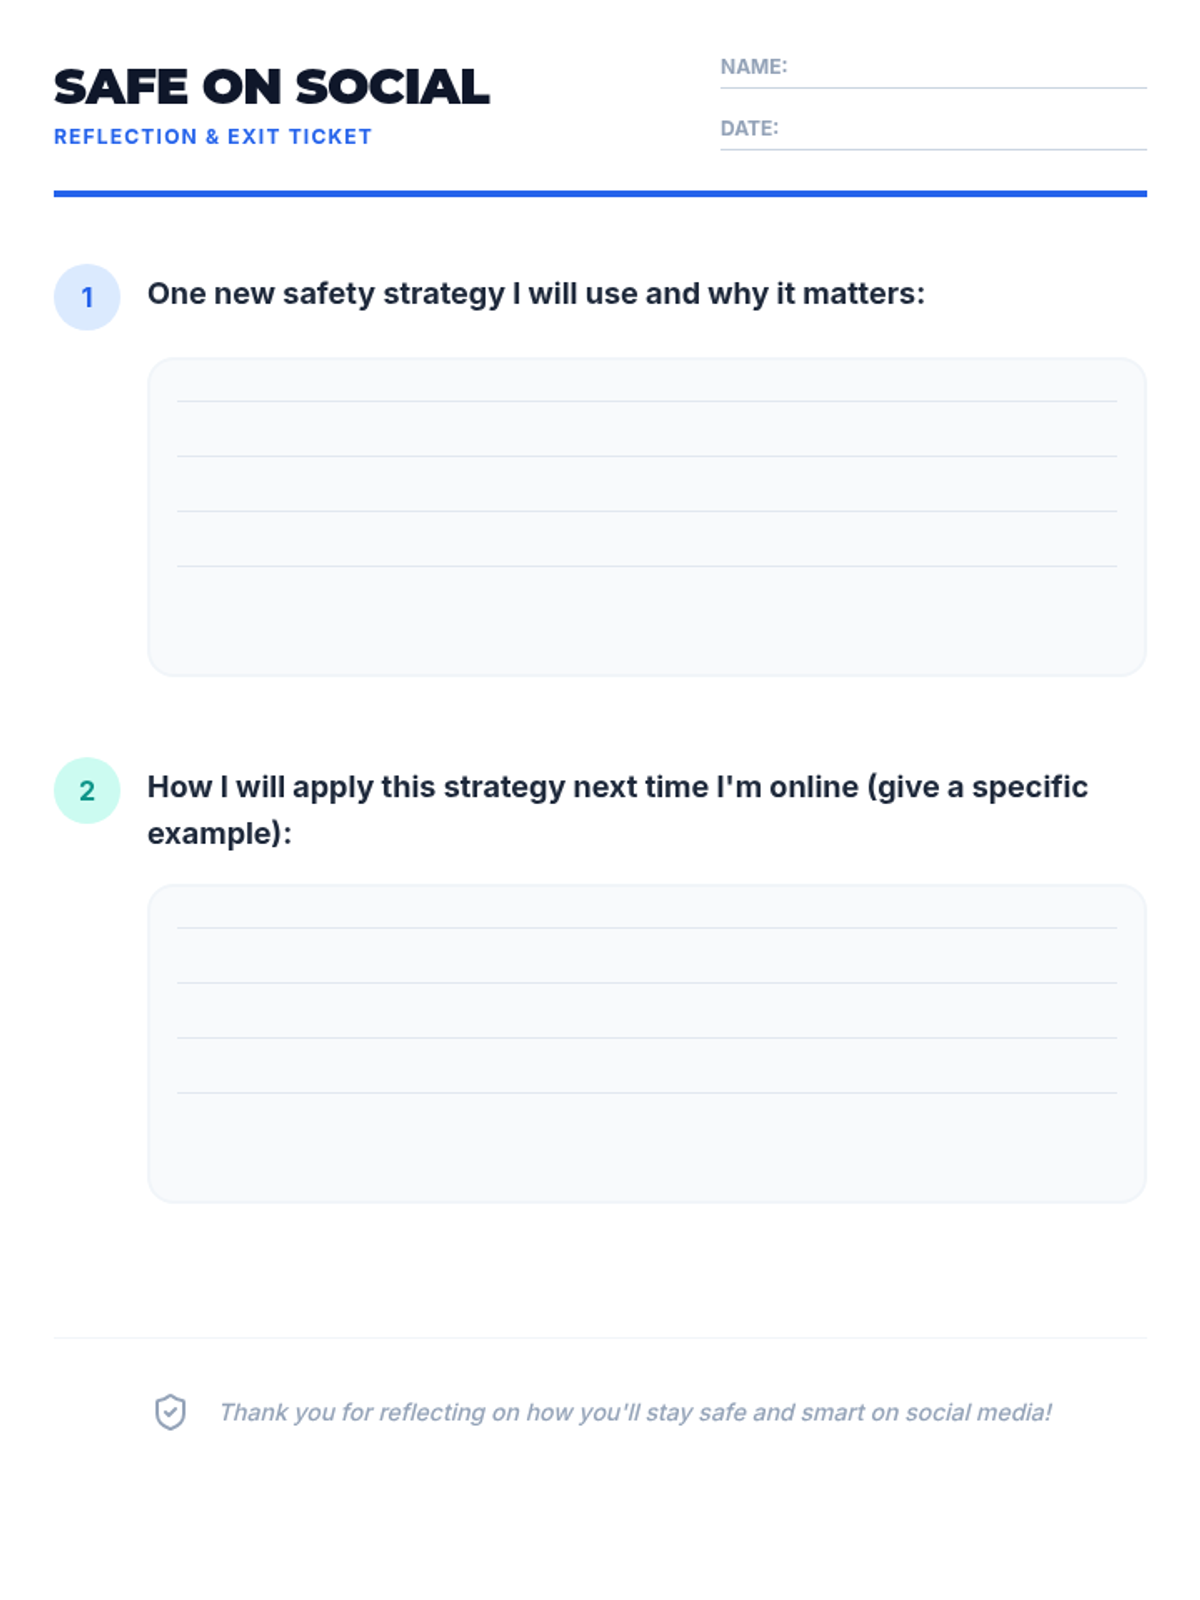Screen dimensions: 1200x1600
Task: Click the blue header divider line
Action: 600,194
